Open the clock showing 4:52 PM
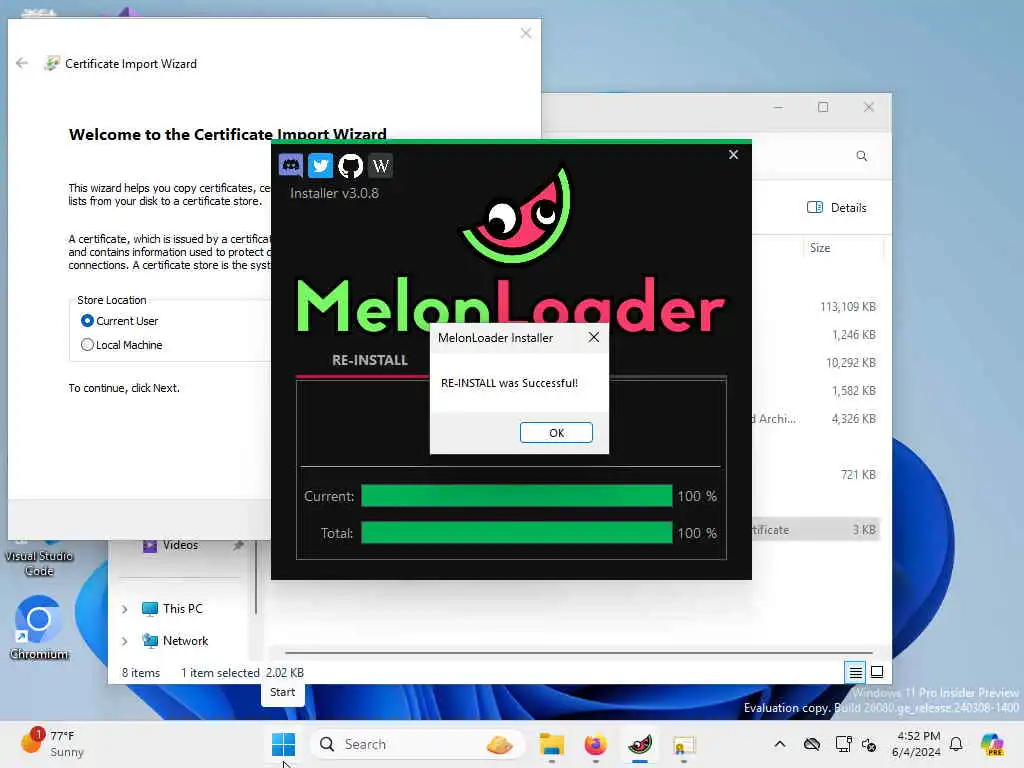The image size is (1024, 768). tap(916, 744)
